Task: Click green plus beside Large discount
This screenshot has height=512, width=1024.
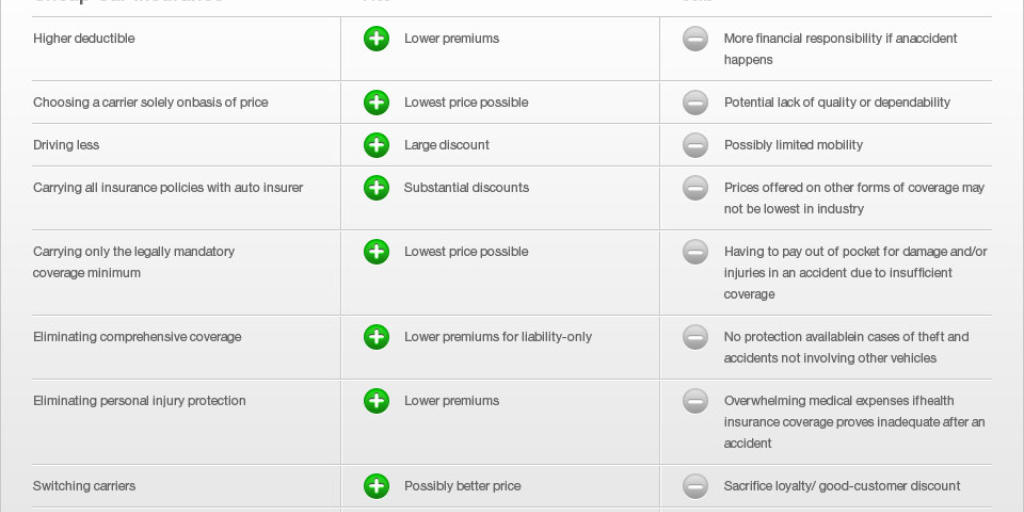Action: point(376,145)
